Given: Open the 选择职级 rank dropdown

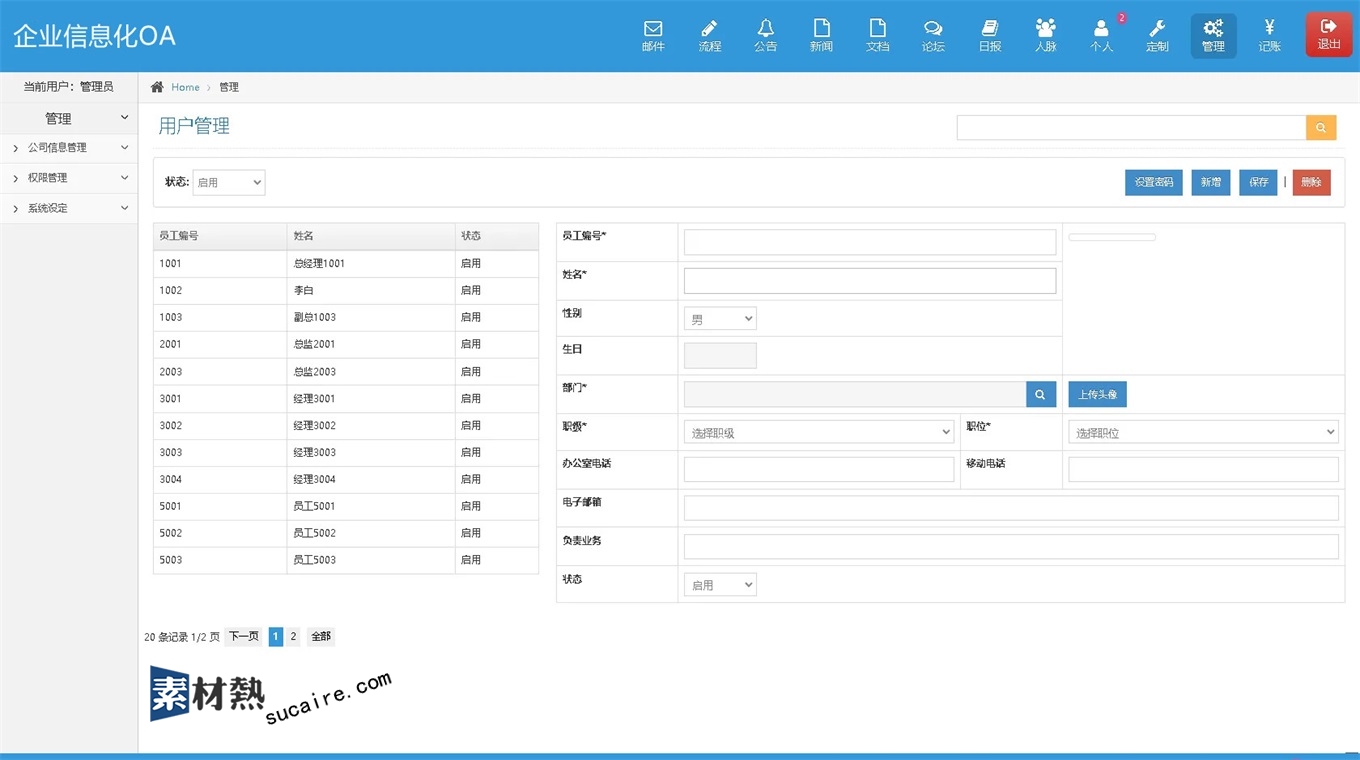Looking at the screenshot, I should coord(818,433).
